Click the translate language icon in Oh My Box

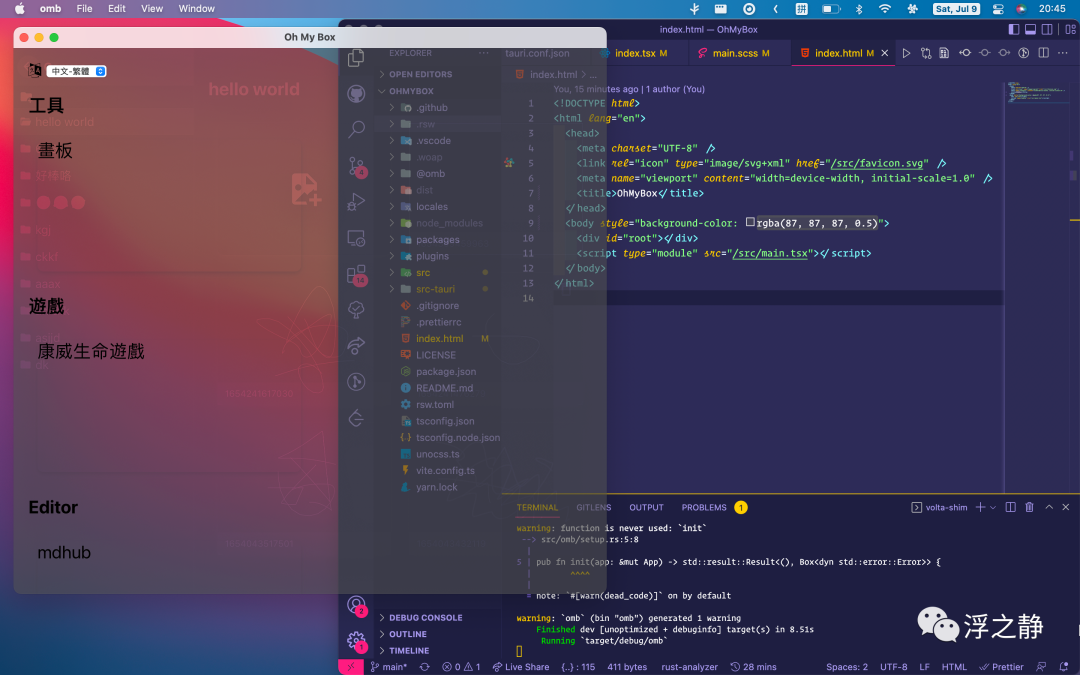(34, 70)
